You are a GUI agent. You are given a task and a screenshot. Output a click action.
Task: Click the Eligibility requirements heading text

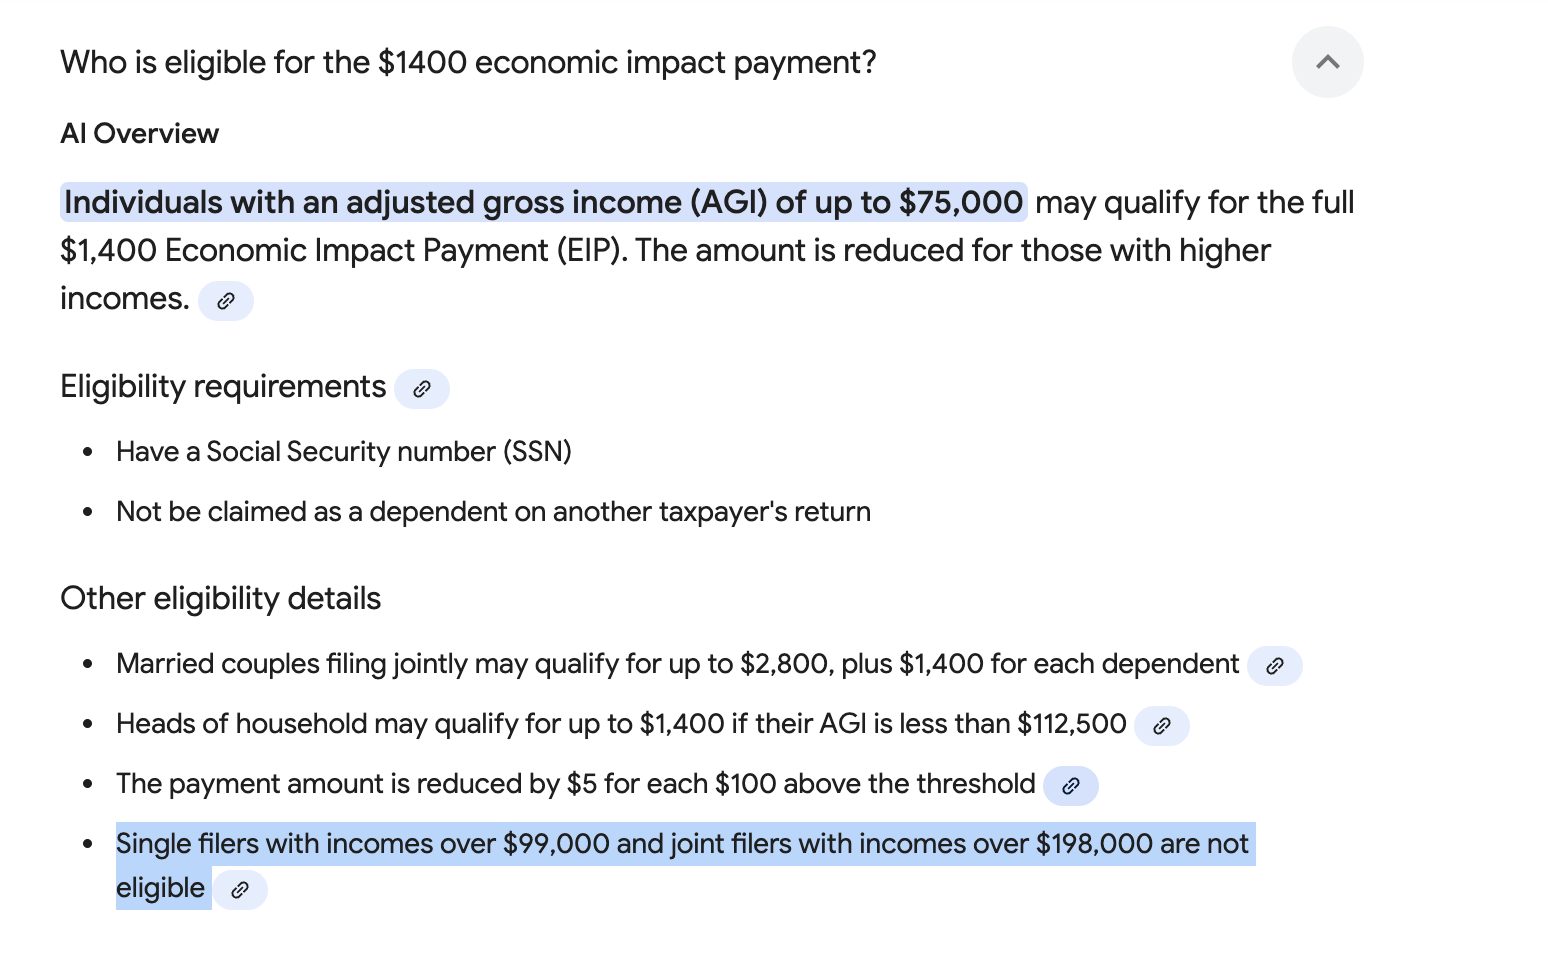coord(223,387)
